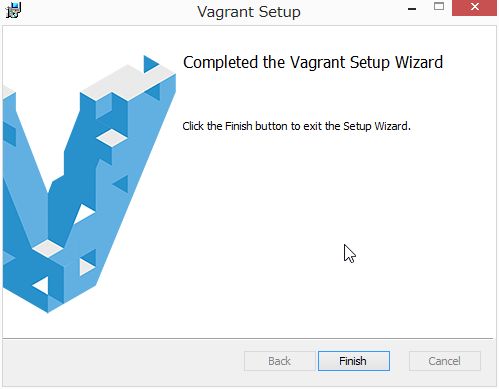Click the word Finish in the instruction text
The image size is (499, 389).
239,126
